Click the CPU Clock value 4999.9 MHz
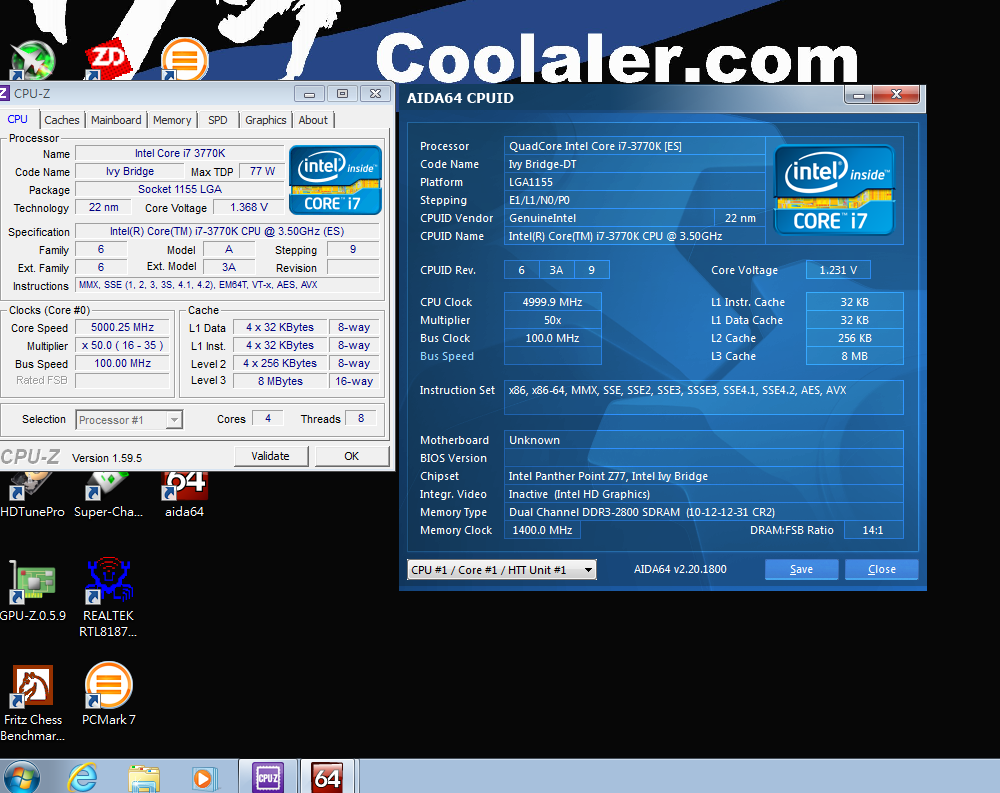Image resolution: width=1000 pixels, height=793 pixels. point(552,302)
